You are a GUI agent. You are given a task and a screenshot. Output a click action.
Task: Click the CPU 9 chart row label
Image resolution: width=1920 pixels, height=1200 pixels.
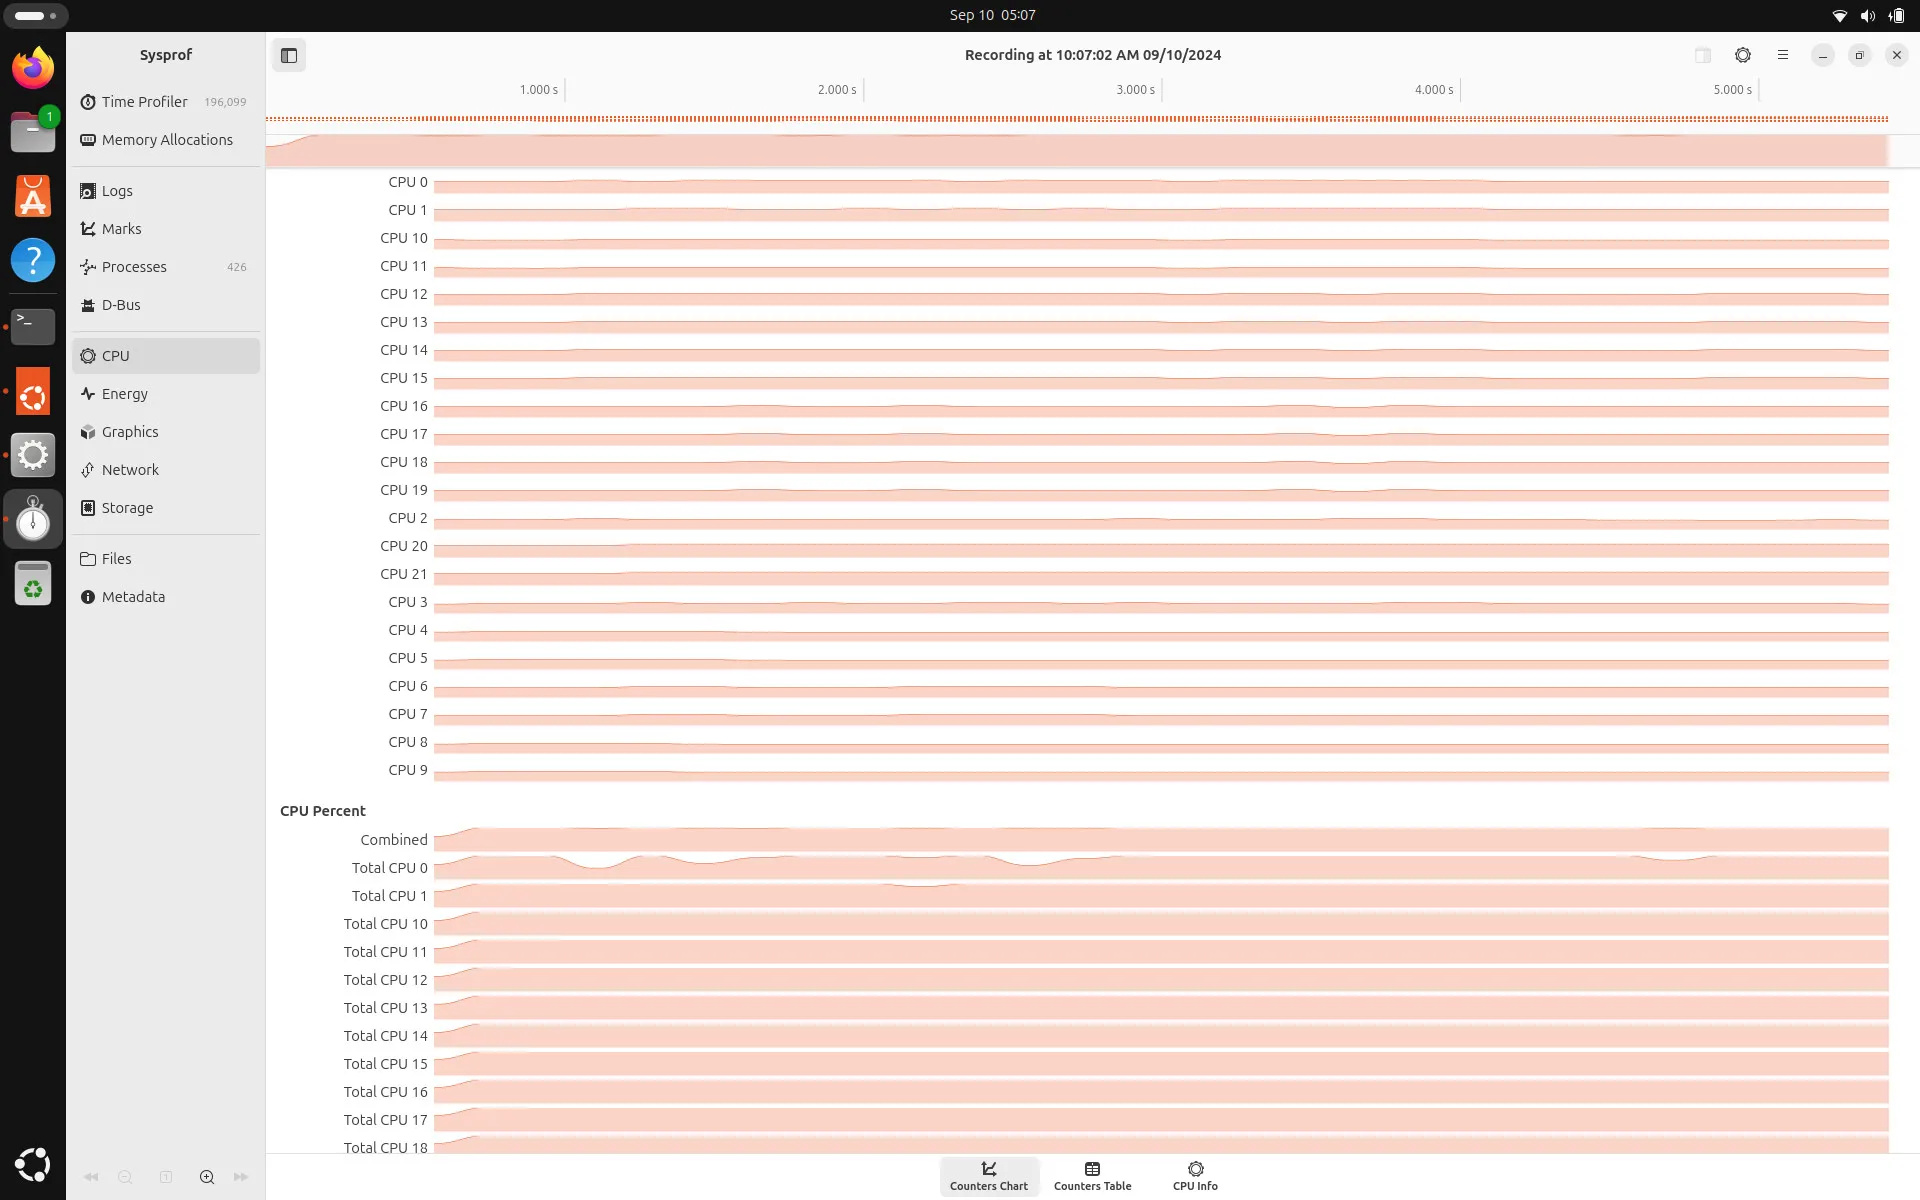point(408,770)
